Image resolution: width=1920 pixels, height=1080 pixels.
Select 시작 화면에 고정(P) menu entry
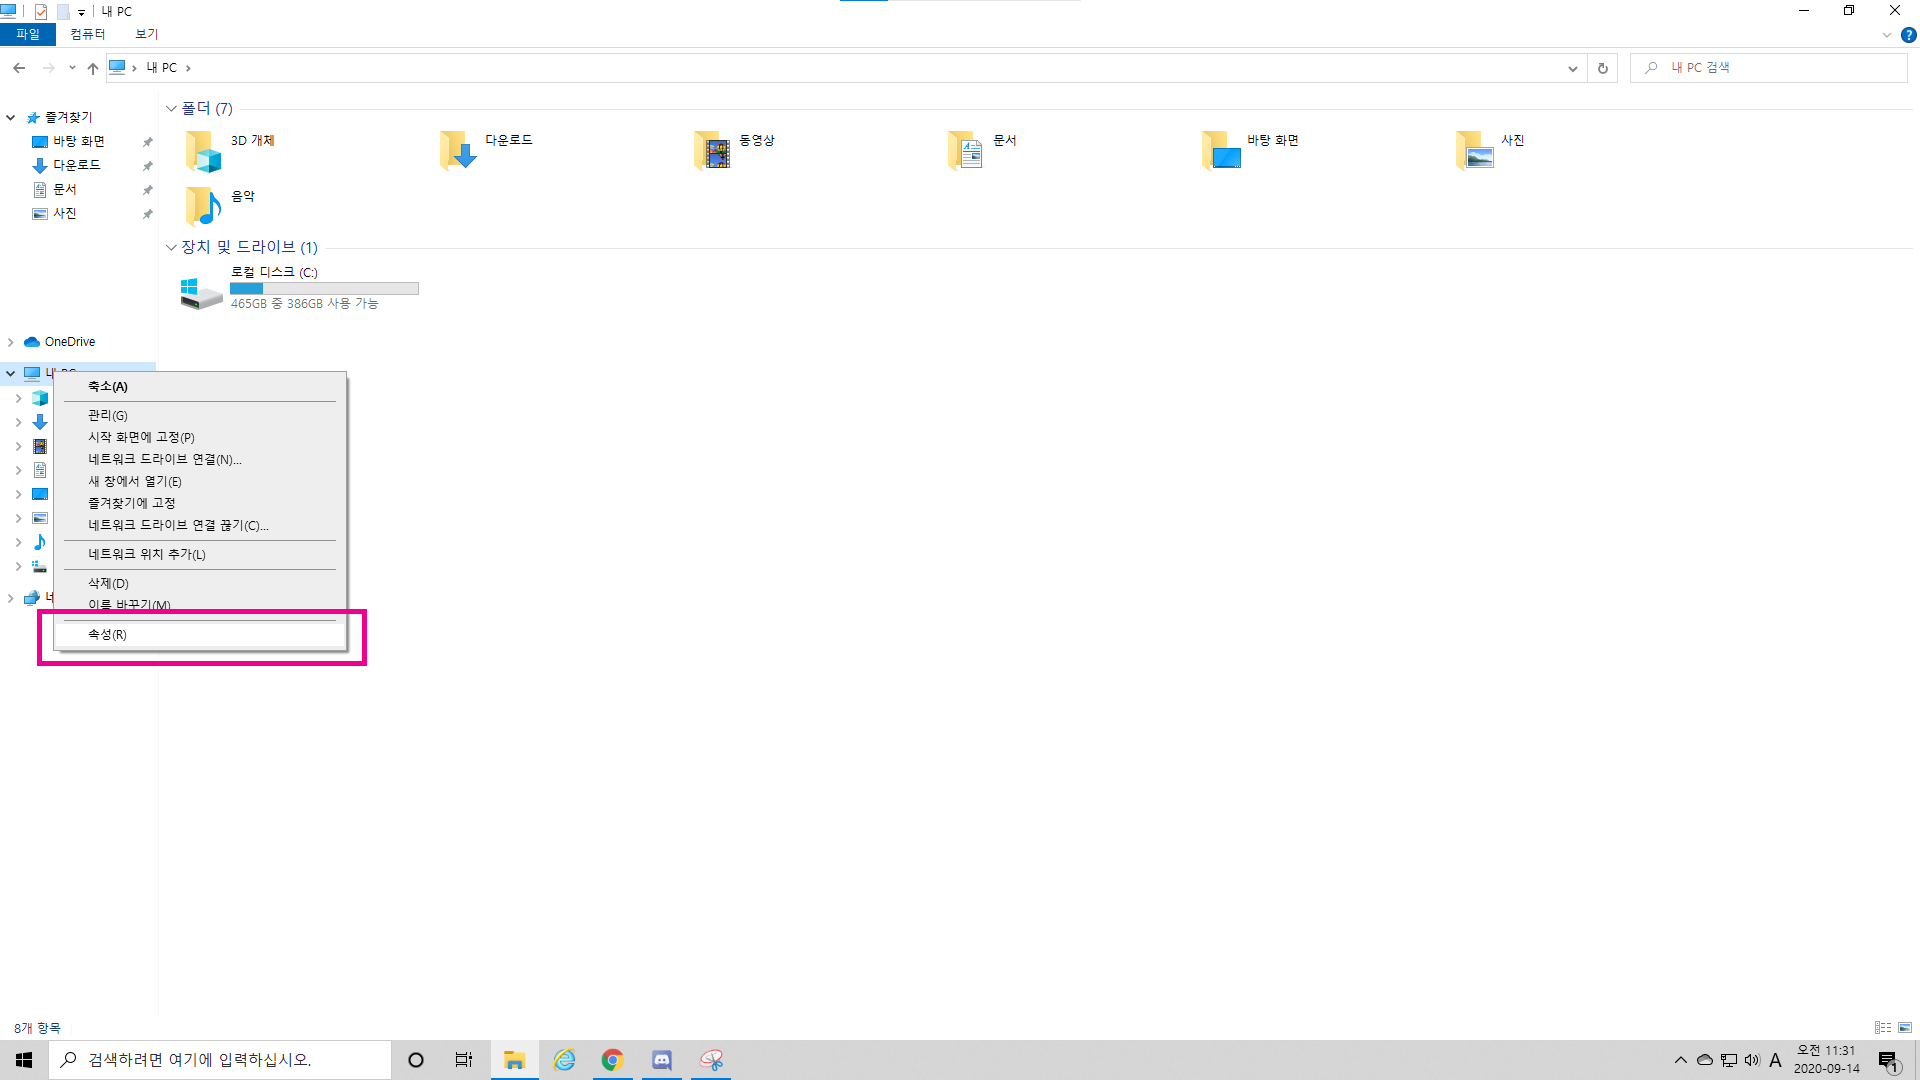point(200,437)
